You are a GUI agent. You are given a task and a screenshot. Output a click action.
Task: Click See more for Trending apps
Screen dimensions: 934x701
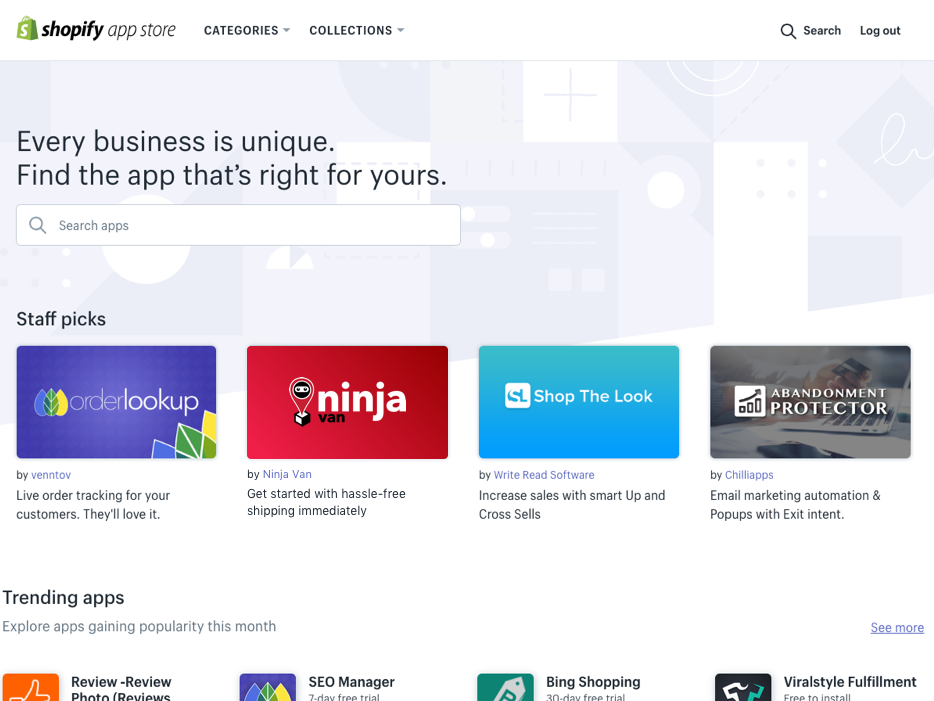(x=897, y=628)
